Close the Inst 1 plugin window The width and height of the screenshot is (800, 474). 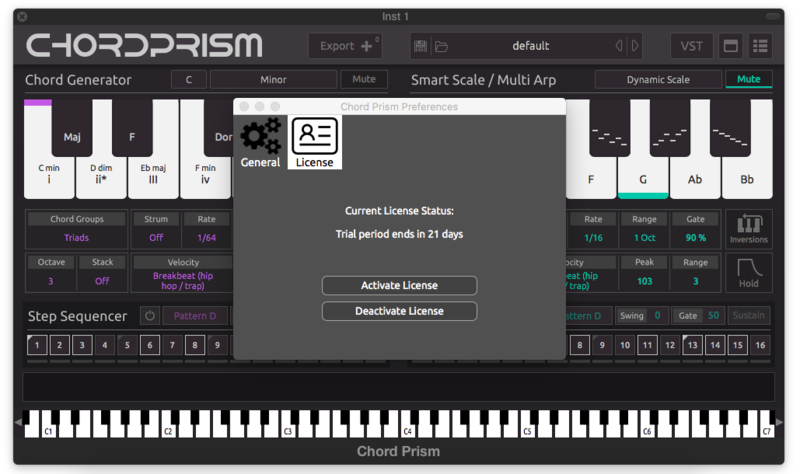(22, 16)
